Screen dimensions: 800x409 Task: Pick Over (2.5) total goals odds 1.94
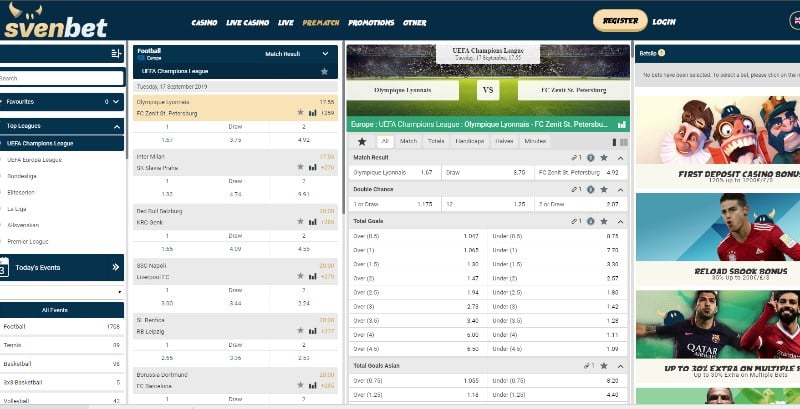(x=418, y=293)
